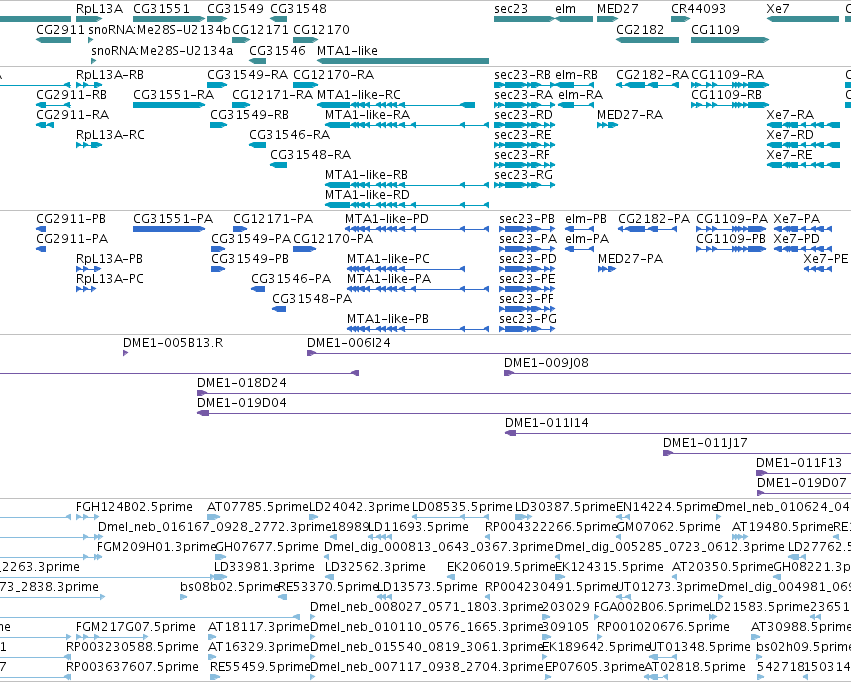Click the CG1109 gene label
The image size is (851, 682).
715,29
